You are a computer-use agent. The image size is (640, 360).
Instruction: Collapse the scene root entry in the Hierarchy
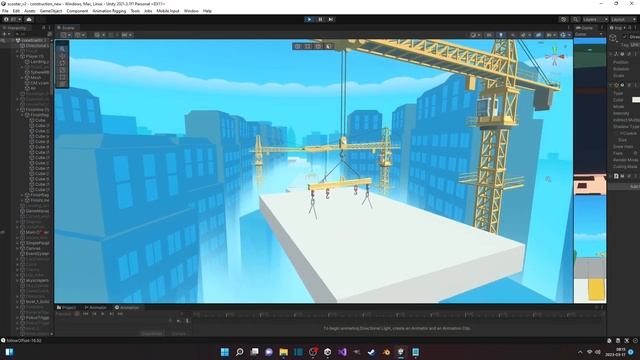click(x=13, y=40)
